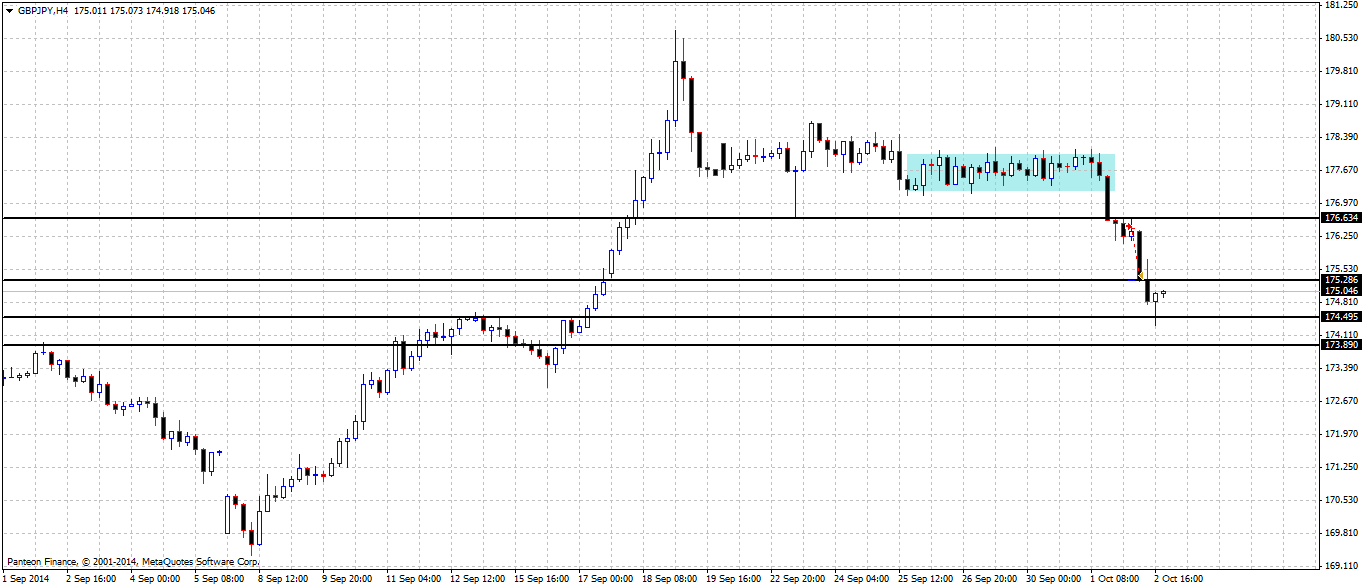1362x587 pixels.
Task: Click the 26 Sep 20:00 time label
Action: [x=990, y=579]
